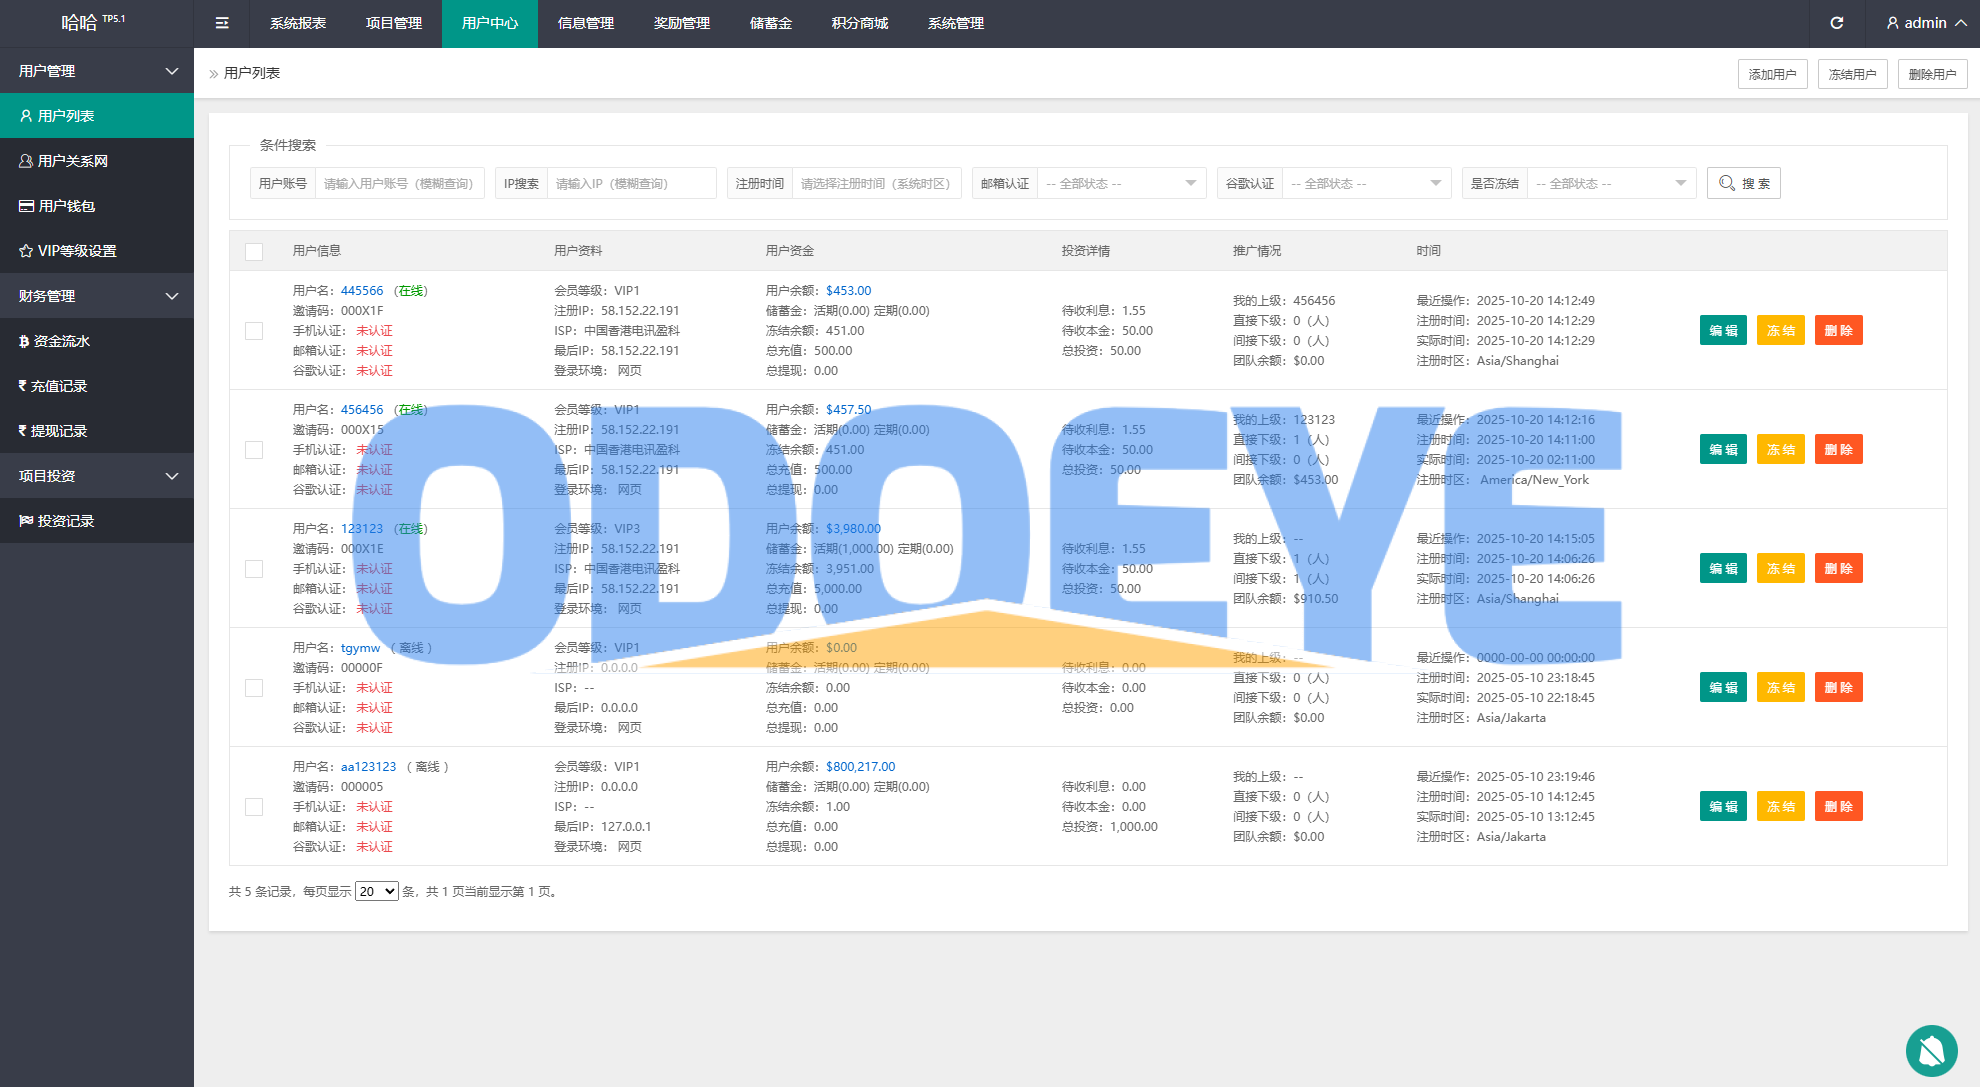The height and width of the screenshot is (1087, 1980).
Task: Open the email verification status dropdown
Action: (1119, 183)
